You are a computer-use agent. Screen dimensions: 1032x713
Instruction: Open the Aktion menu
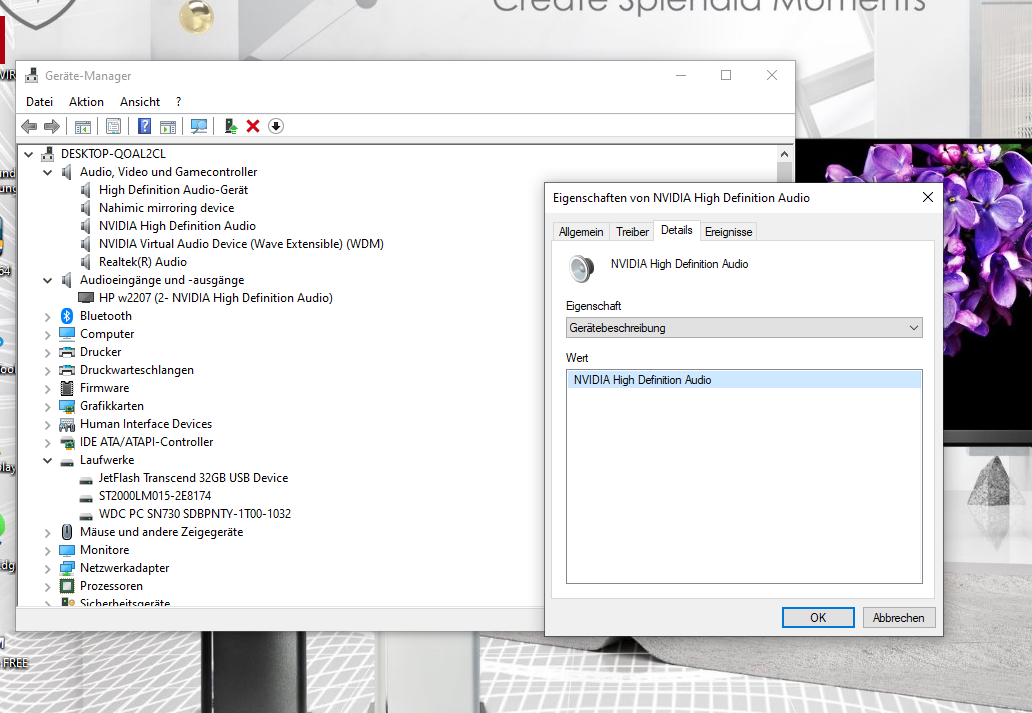(x=86, y=102)
